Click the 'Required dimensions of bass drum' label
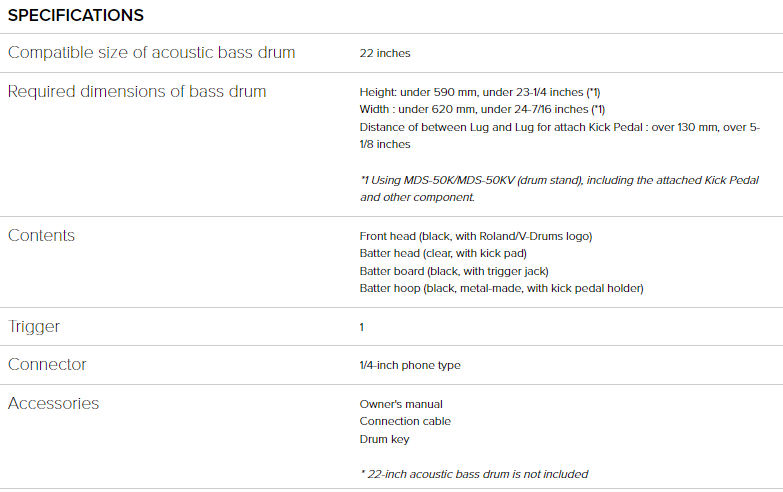Viewport: 783px width, 492px height. [x=137, y=91]
